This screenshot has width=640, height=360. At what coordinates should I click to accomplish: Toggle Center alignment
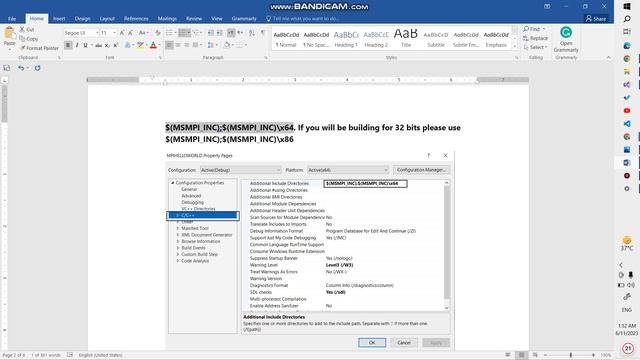178,45
